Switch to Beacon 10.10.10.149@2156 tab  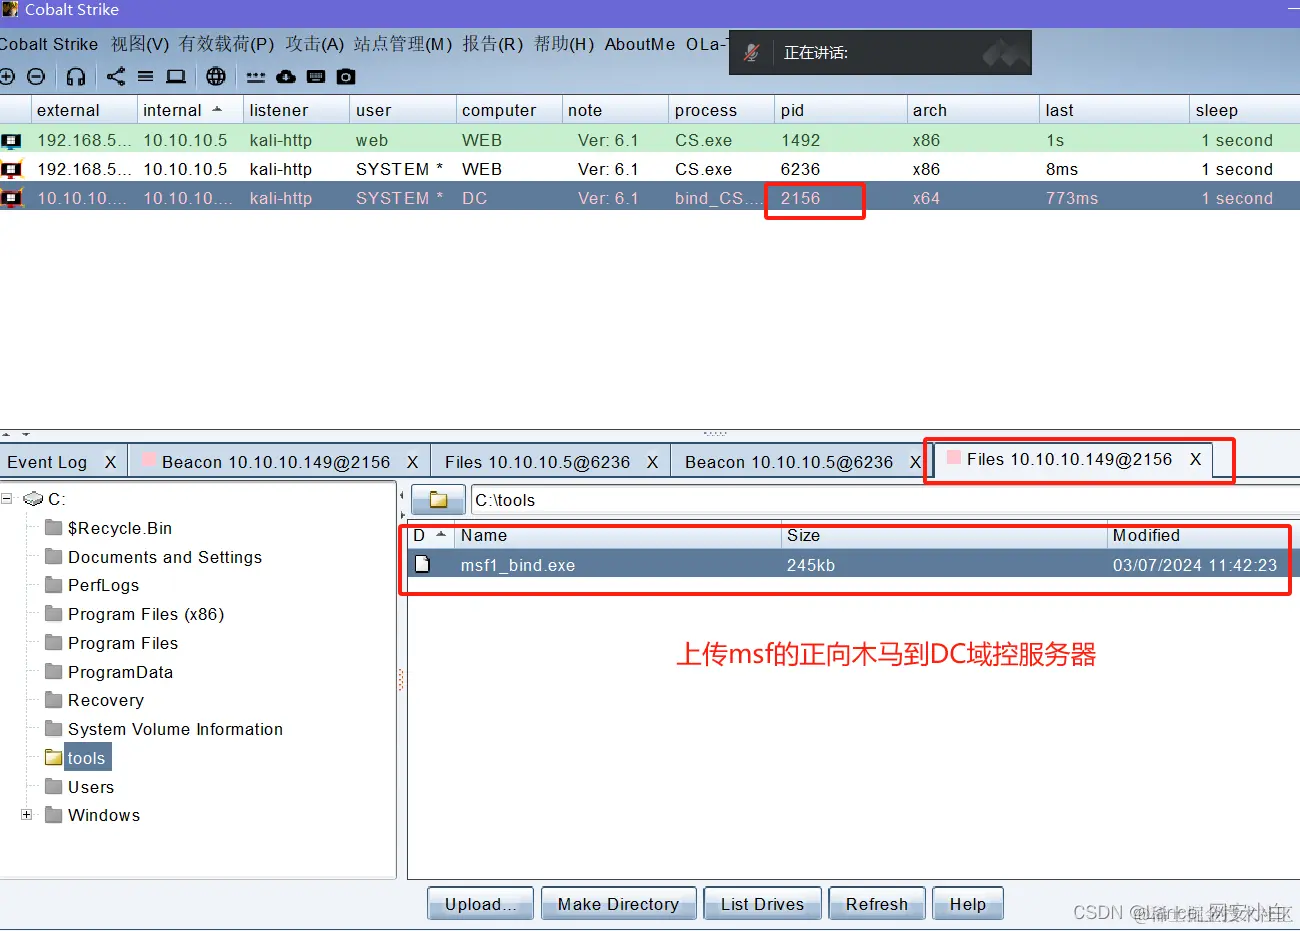[276, 462]
